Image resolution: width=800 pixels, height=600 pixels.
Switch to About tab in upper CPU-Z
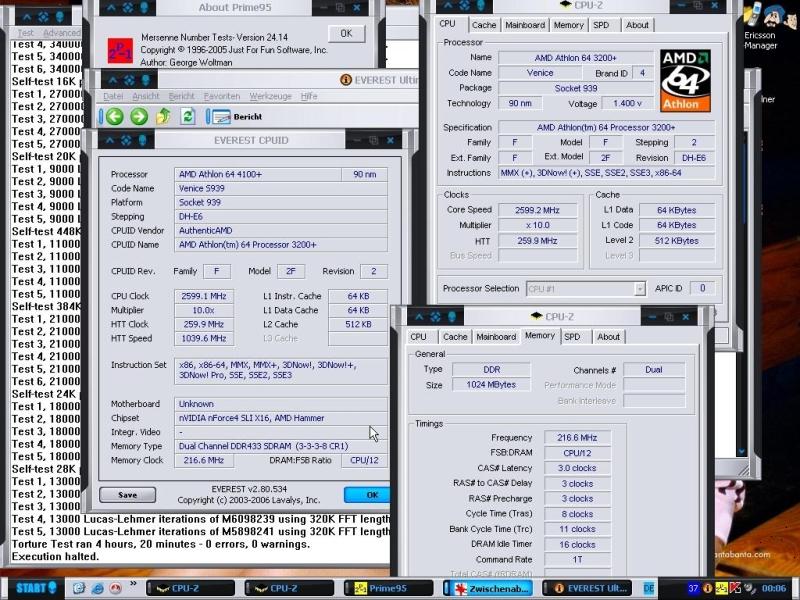637,25
